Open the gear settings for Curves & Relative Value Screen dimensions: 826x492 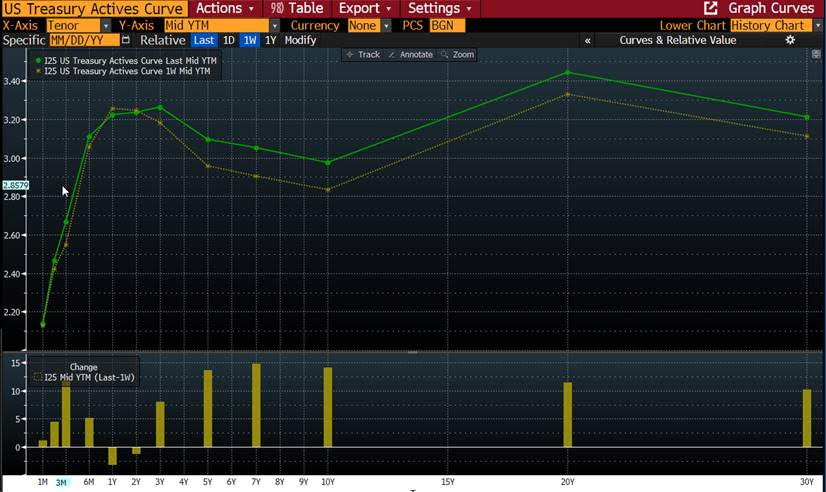pyautogui.click(x=790, y=40)
